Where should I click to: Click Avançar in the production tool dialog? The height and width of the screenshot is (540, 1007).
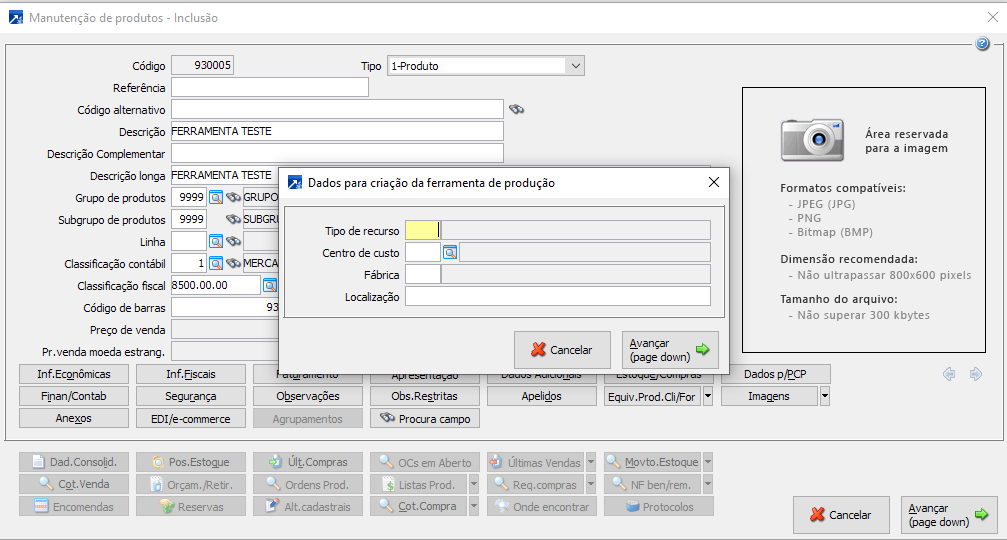tap(670, 350)
